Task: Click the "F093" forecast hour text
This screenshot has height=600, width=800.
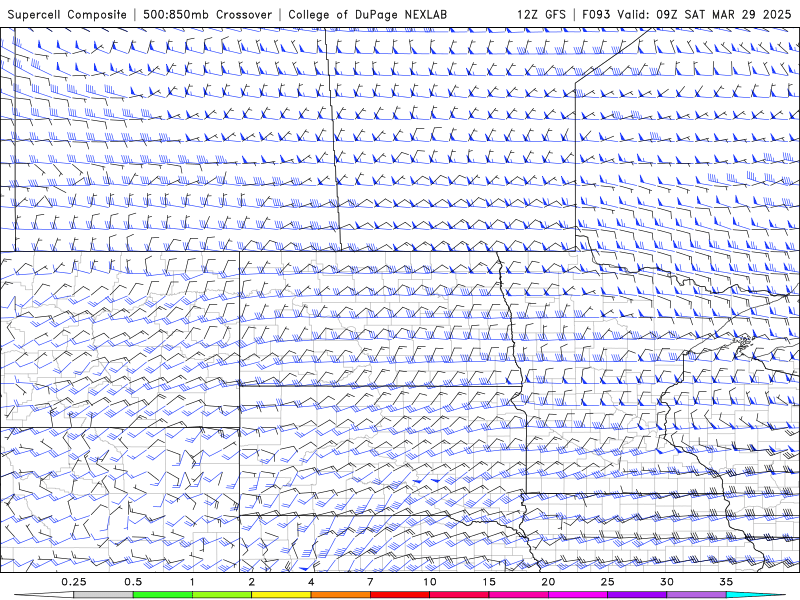Action: click(x=596, y=15)
